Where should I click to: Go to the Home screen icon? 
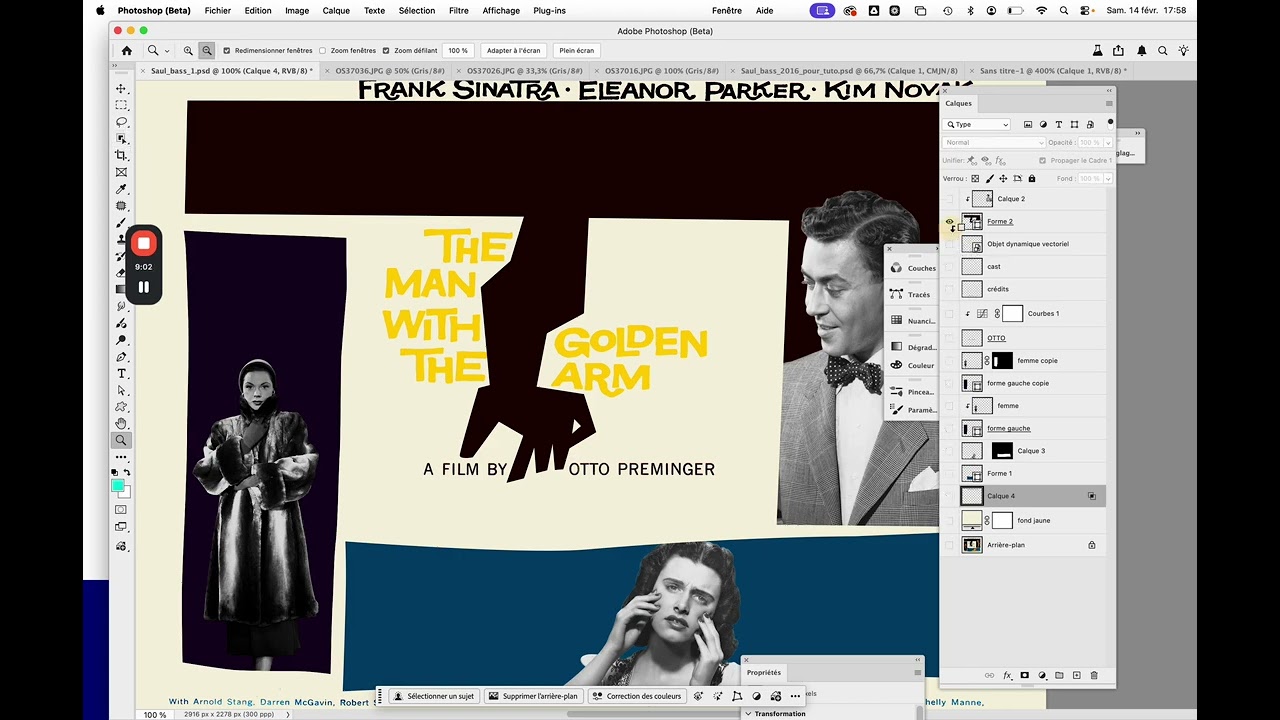tap(126, 50)
